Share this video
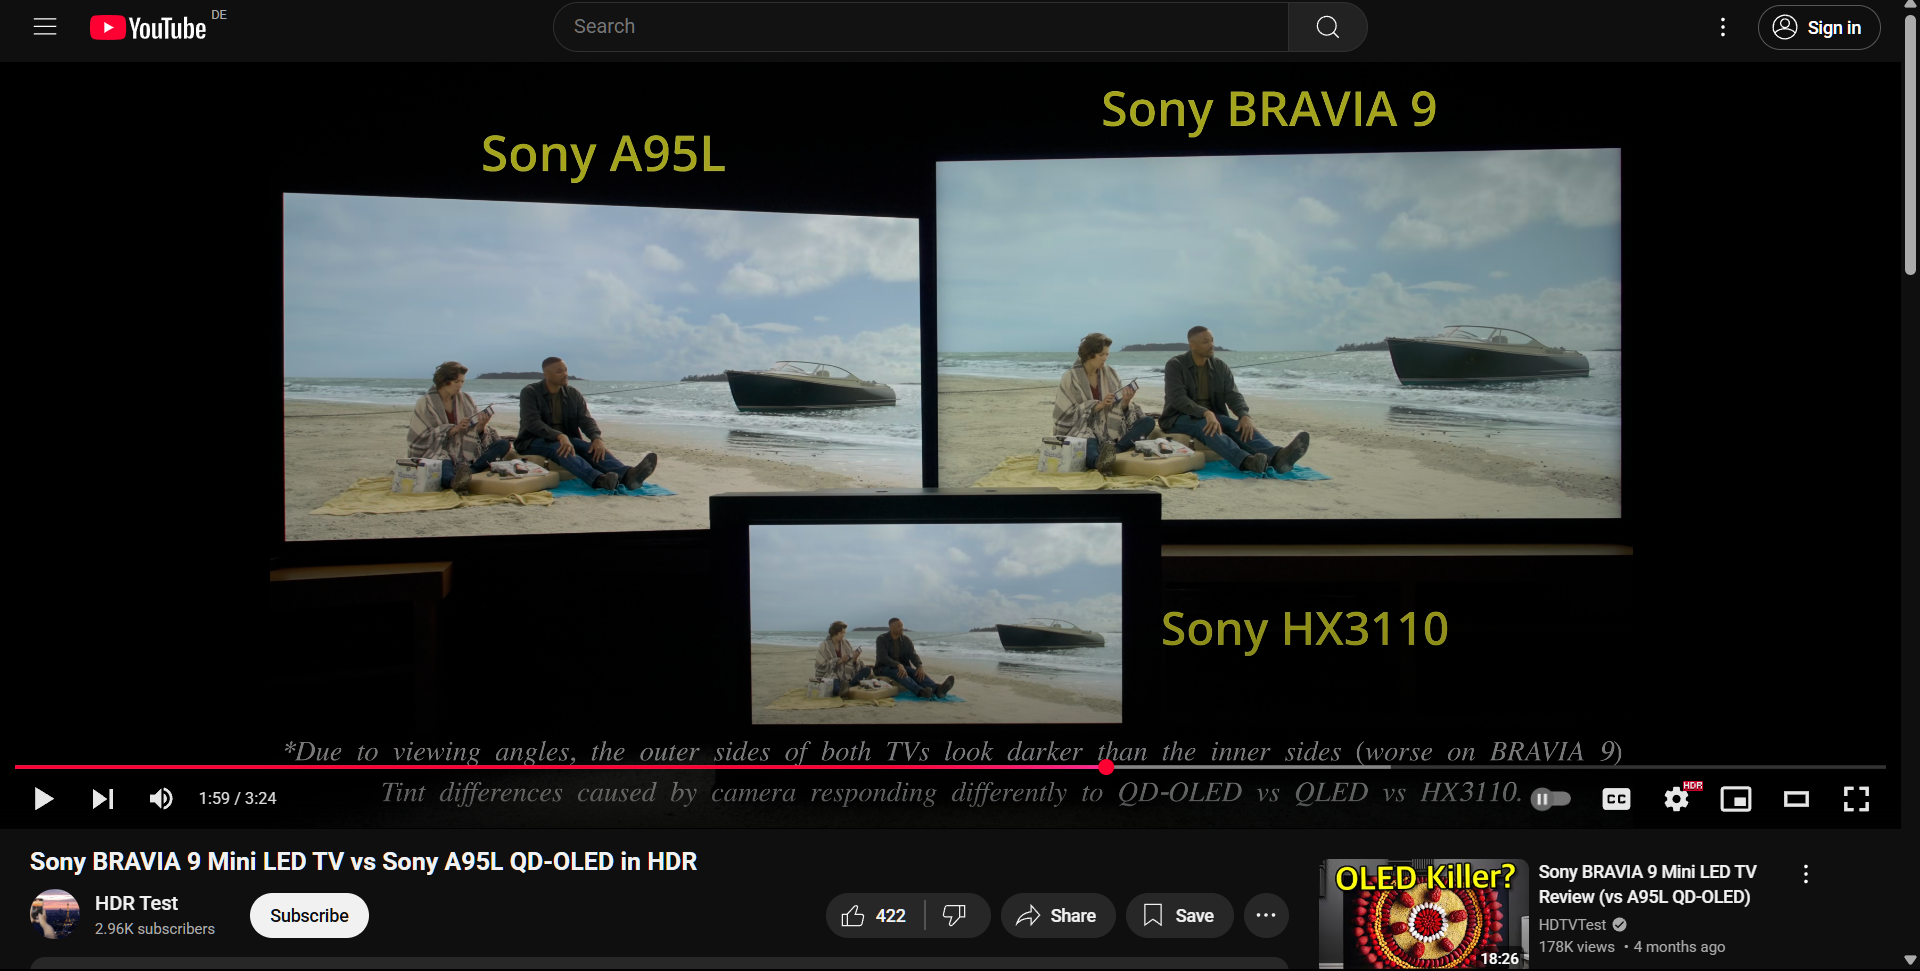The height and width of the screenshot is (971, 1920). [1057, 915]
